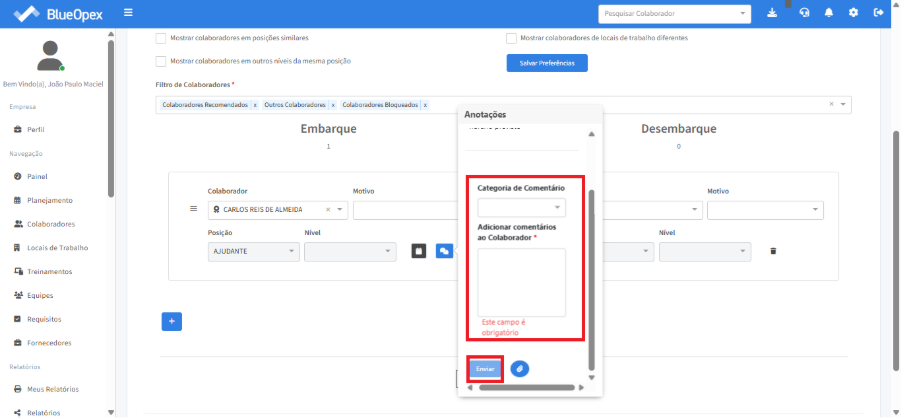
Task: Click 'Este campo é obrigatório' message
Action: tap(504, 327)
